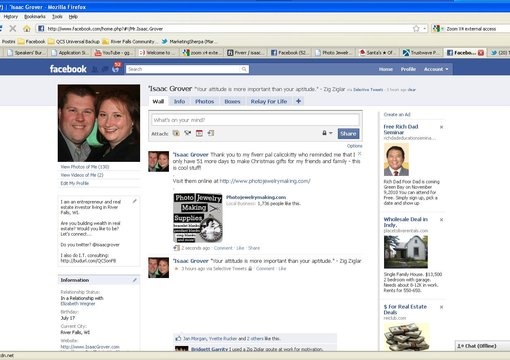Screen dimensions: 510x360
Task: Click the Home icon in Firefox toolbar
Action: 27,29
